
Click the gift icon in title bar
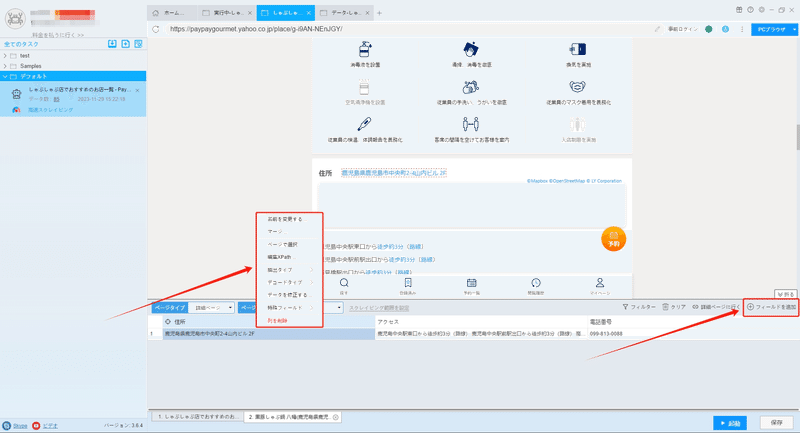(739, 10)
